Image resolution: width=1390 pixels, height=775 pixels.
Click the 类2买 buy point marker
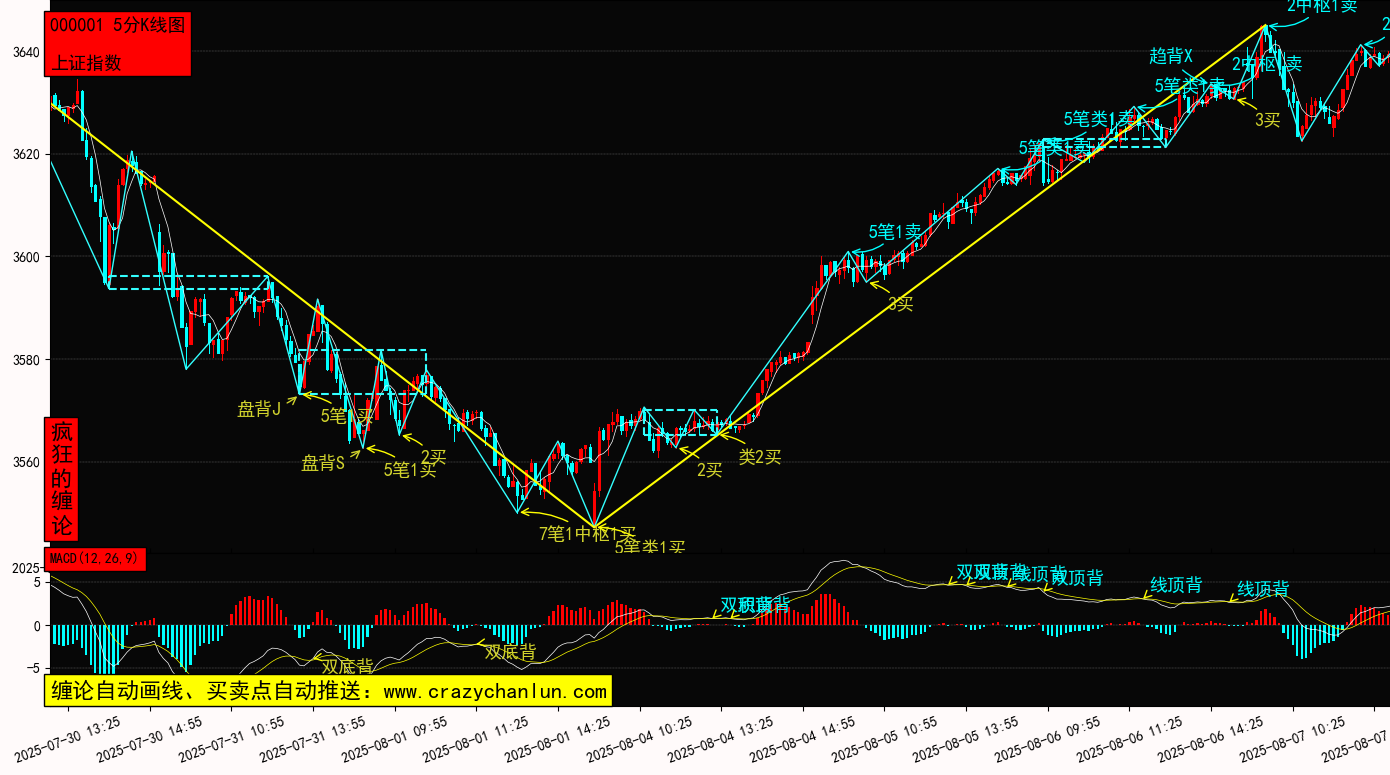(760, 456)
